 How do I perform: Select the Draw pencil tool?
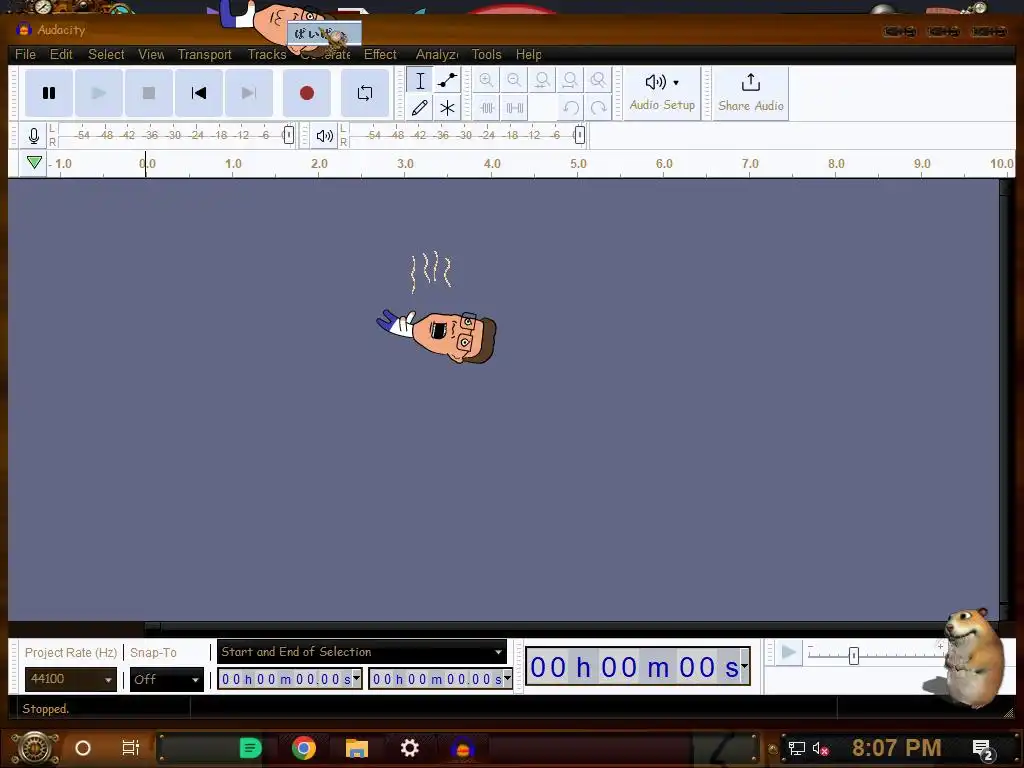pyautogui.click(x=420, y=108)
